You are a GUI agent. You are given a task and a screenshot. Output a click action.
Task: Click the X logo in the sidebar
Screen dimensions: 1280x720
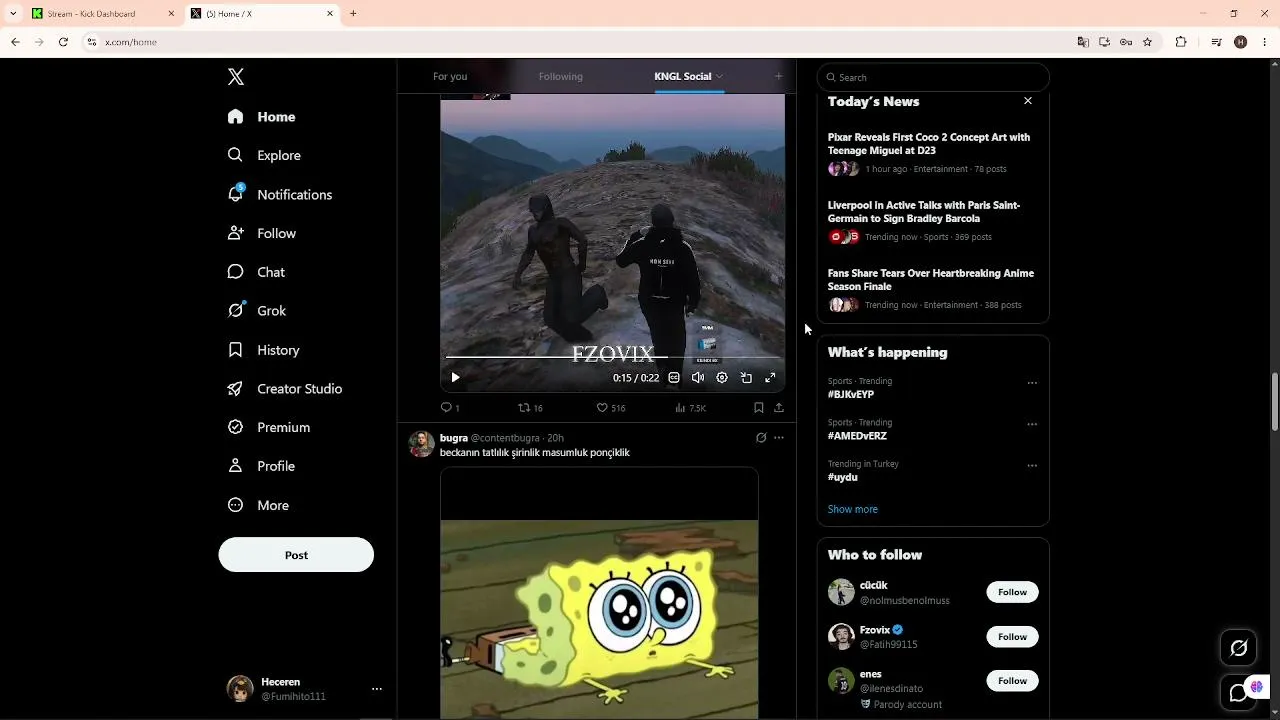[x=236, y=77]
